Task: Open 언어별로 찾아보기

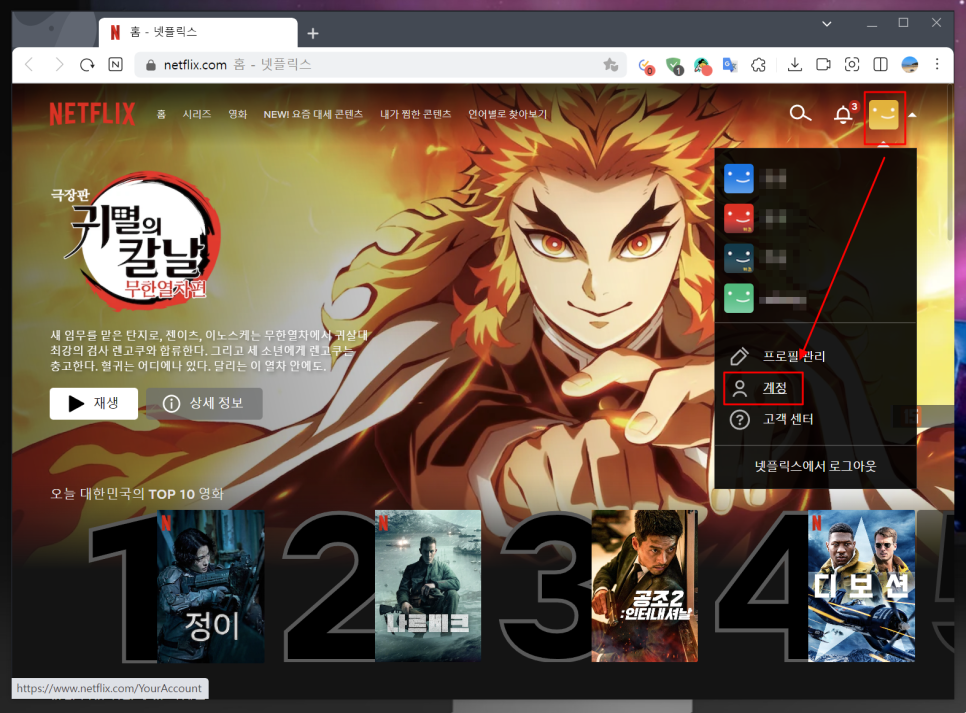Action: pyautogui.click(x=507, y=115)
